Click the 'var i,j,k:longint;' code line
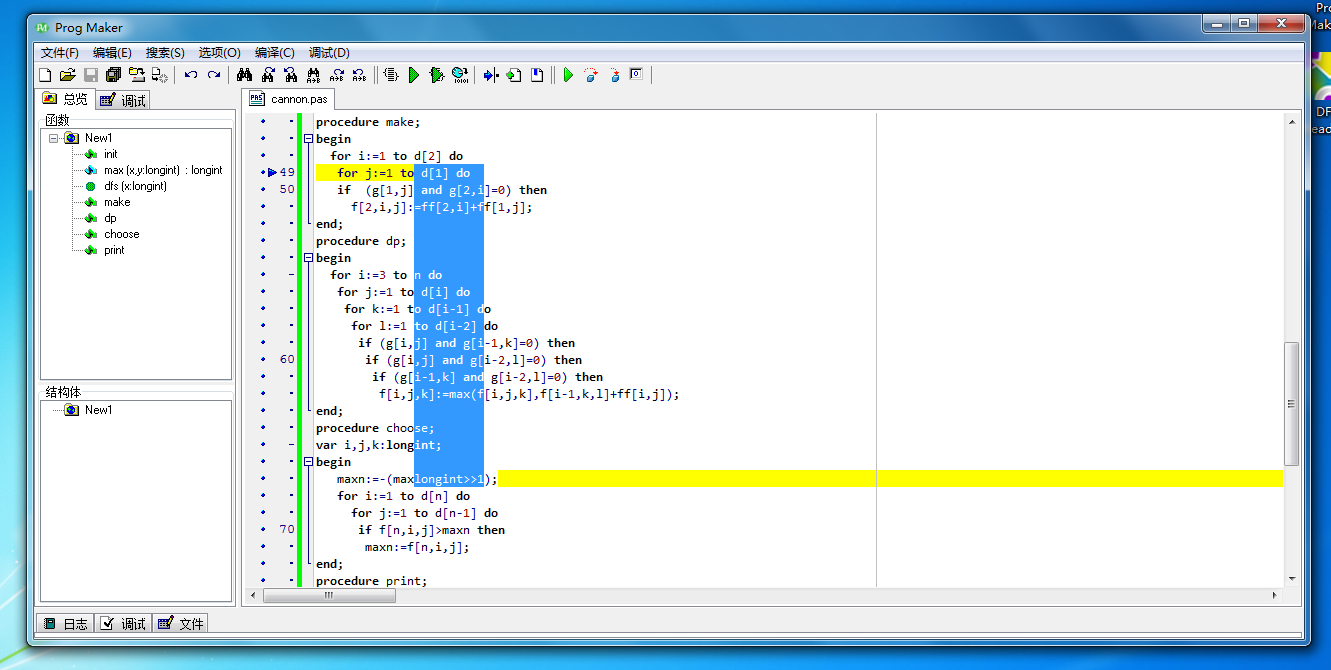Image resolution: width=1331 pixels, height=670 pixels. tap(378, 445)
